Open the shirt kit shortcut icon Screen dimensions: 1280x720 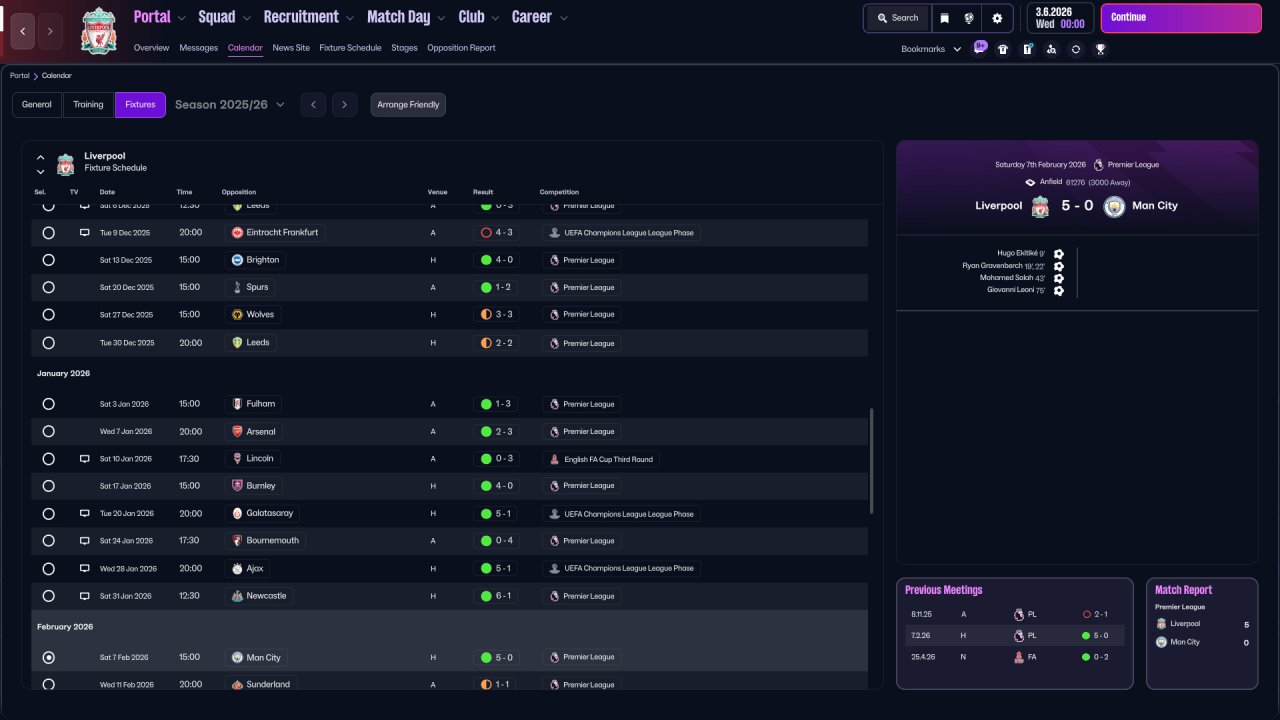tap(1003, 49)
